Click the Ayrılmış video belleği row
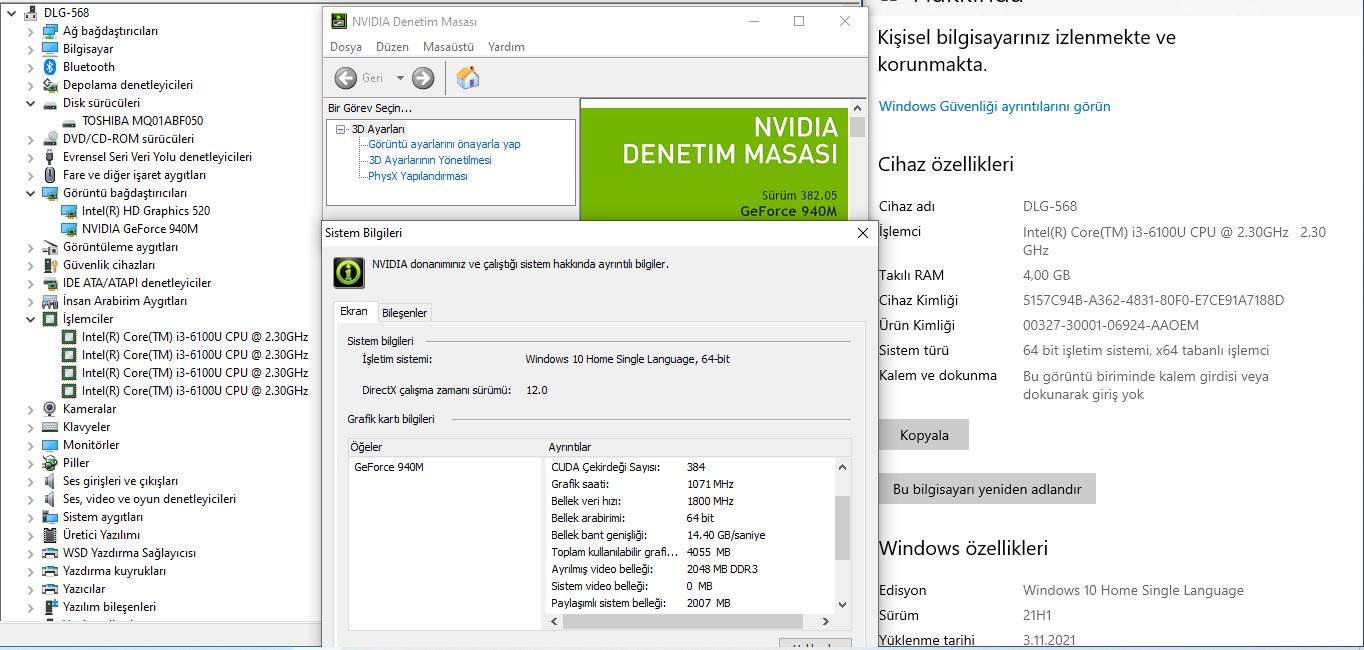 click(691, 569)
